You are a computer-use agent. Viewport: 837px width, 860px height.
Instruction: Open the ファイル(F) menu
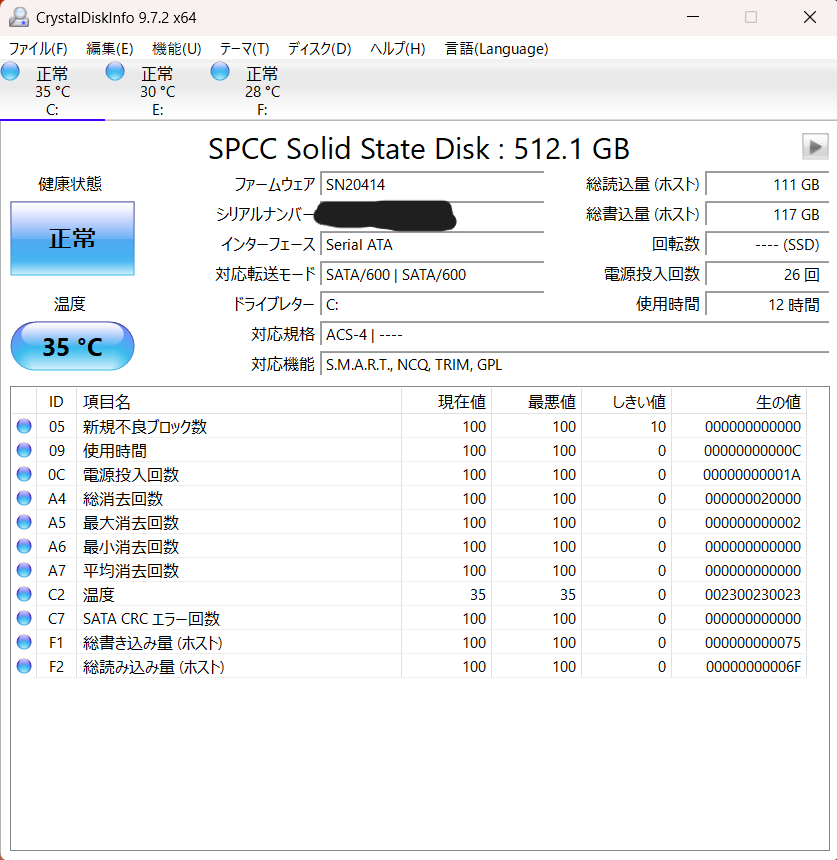[37, 48]
